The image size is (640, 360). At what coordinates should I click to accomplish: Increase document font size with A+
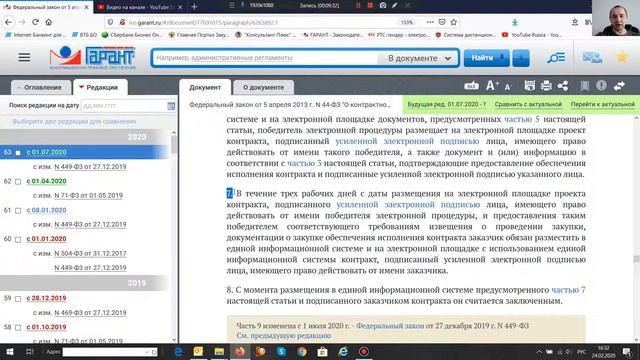[492, 86]
